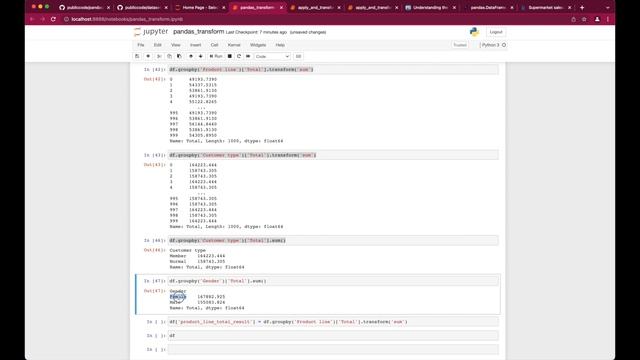This screenshot has width=640, height=360.
Task: Click code cell In [43] with Customer type transform
Action: (x=333, y=155)
